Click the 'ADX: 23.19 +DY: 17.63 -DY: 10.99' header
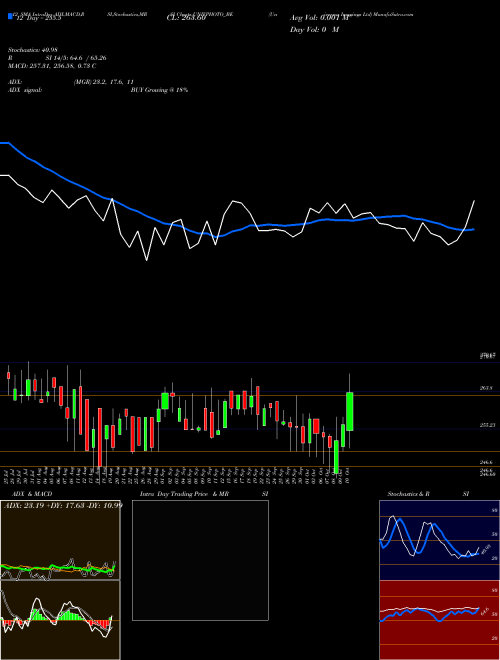The height and width of the screenshot is (660, 500). pyautogui.click(x=63, y=505)
